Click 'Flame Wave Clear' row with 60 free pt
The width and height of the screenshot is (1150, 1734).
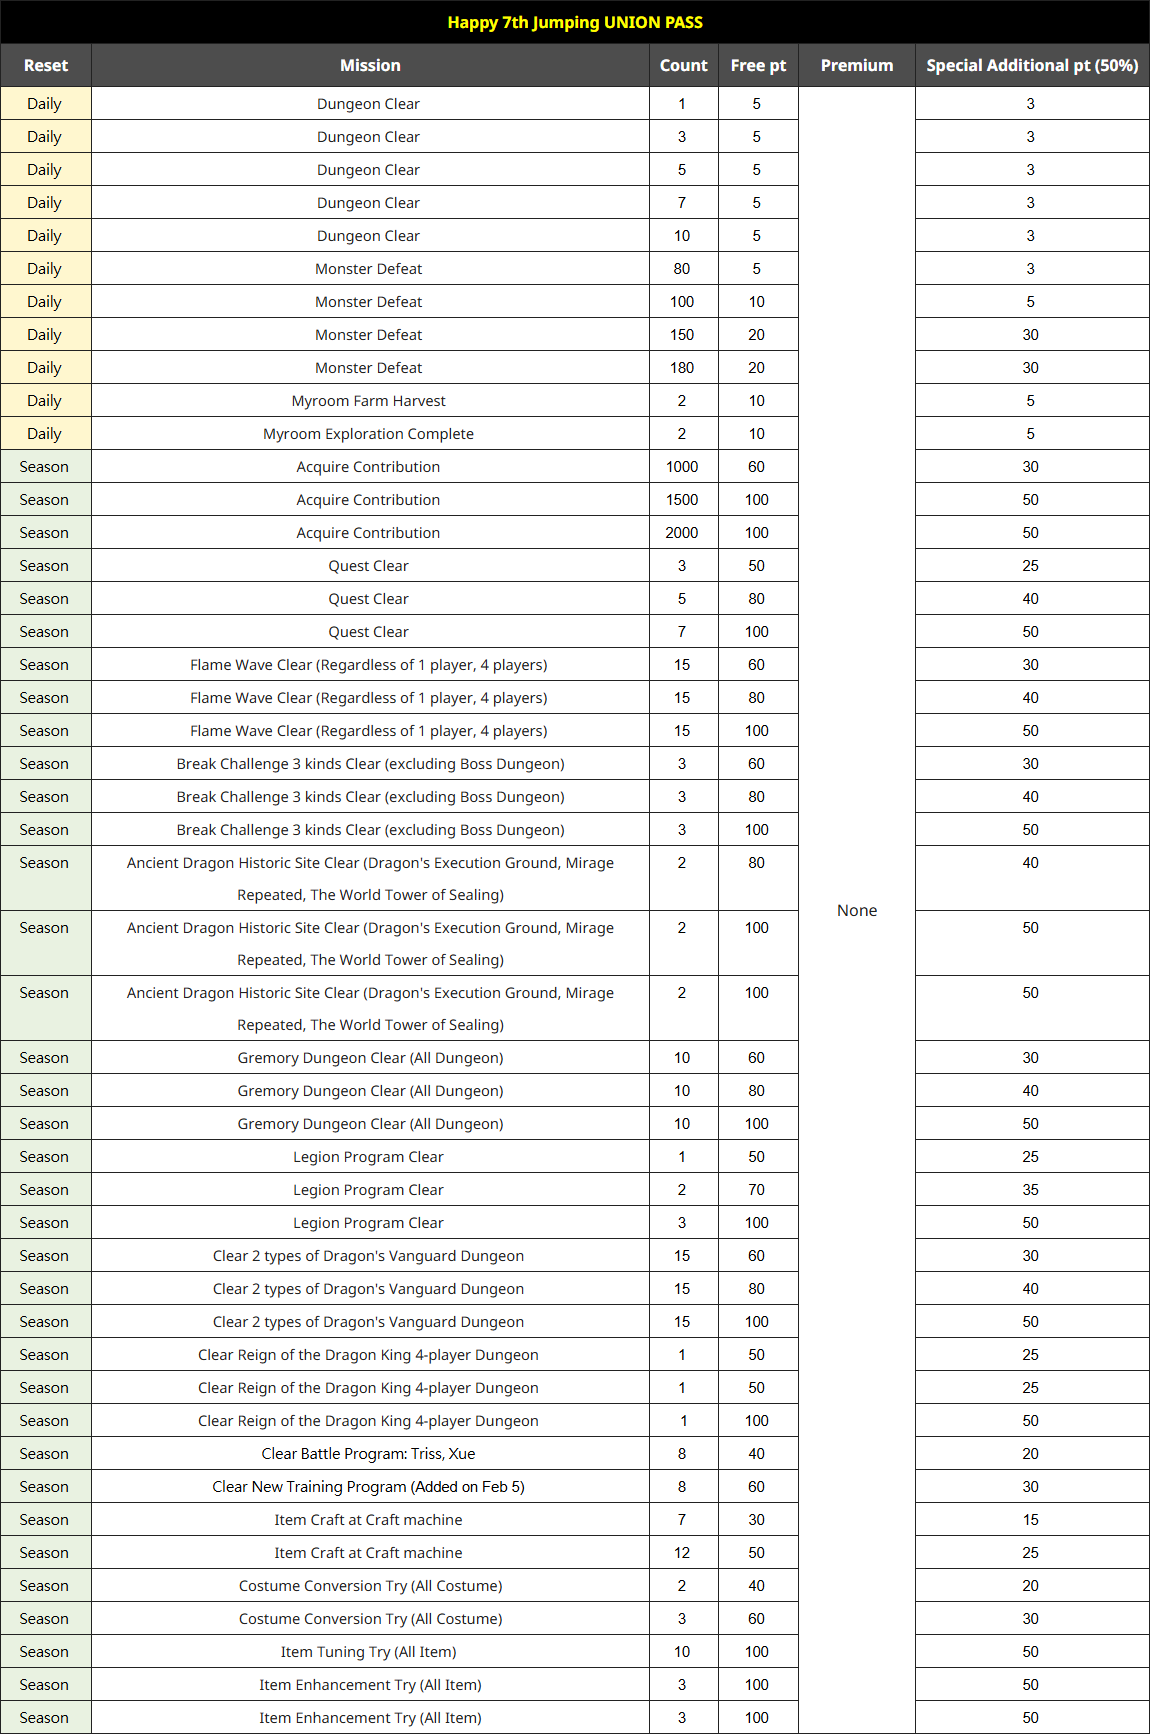tap(369, 665)
